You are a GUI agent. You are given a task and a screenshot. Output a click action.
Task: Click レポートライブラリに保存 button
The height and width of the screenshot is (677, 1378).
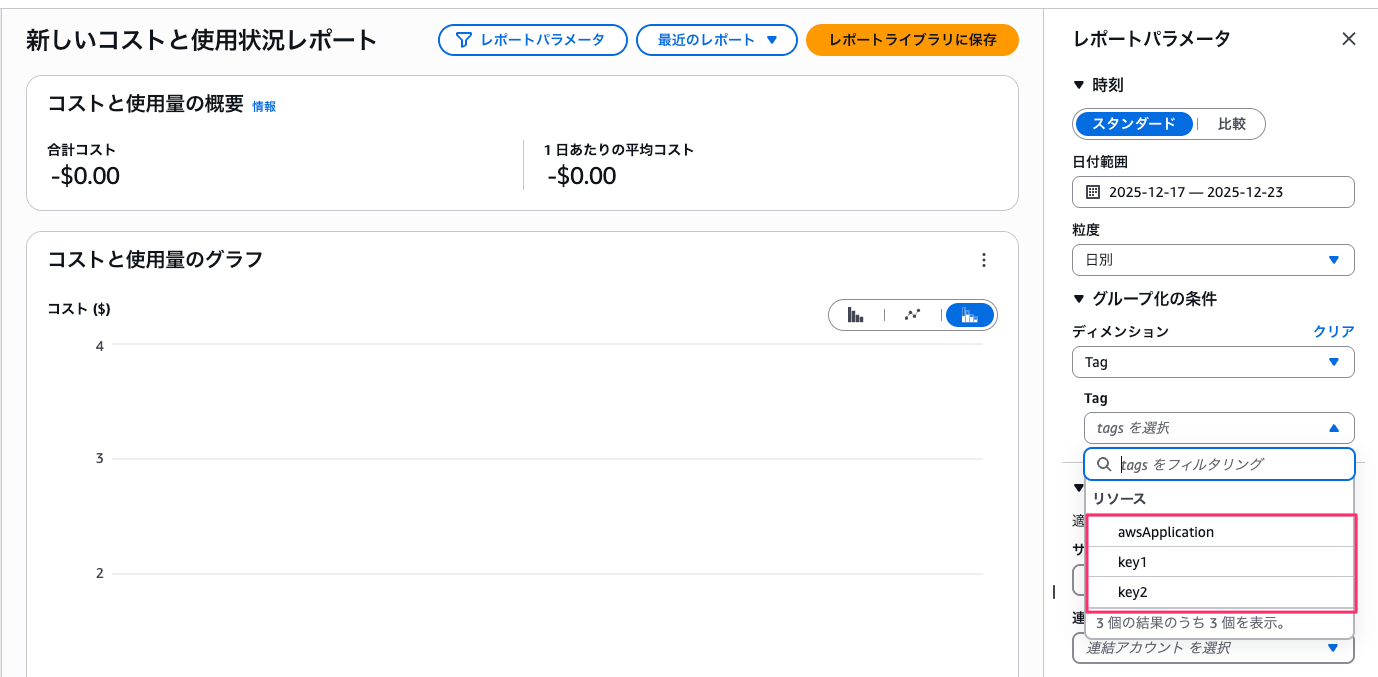(x=911, y=42)
